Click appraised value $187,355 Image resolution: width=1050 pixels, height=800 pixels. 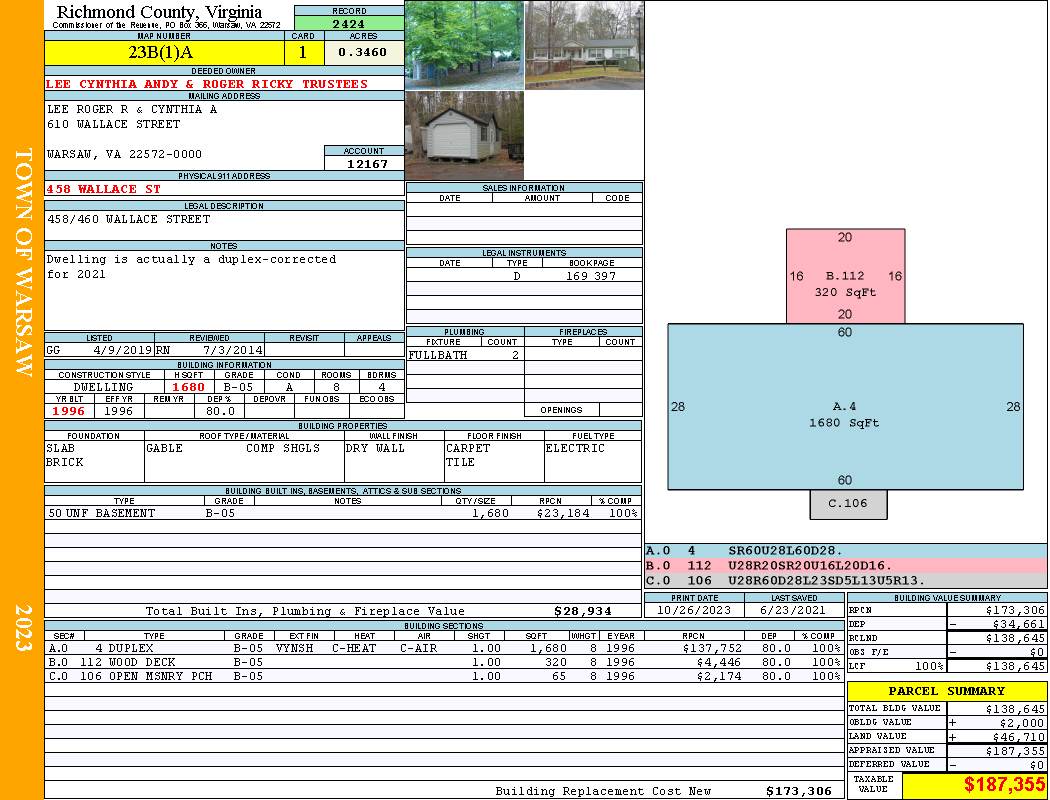(x=1015, y=751)
